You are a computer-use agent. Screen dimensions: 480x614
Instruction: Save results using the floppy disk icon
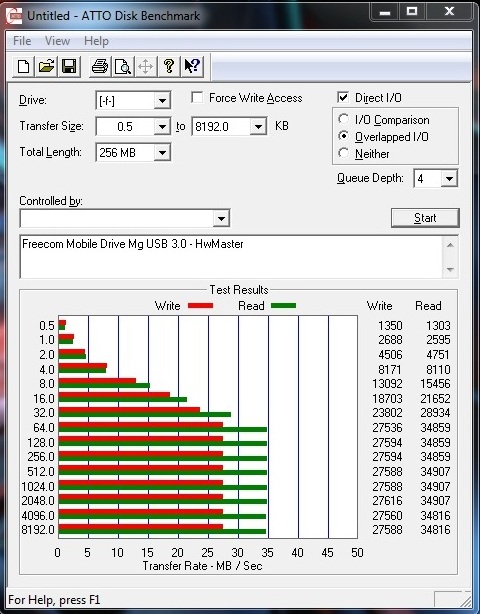tap(69, 66)
